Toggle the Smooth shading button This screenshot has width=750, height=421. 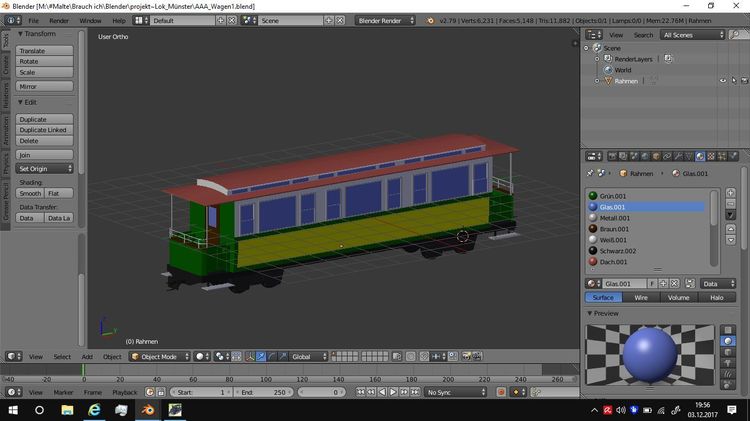click(31, 193)
